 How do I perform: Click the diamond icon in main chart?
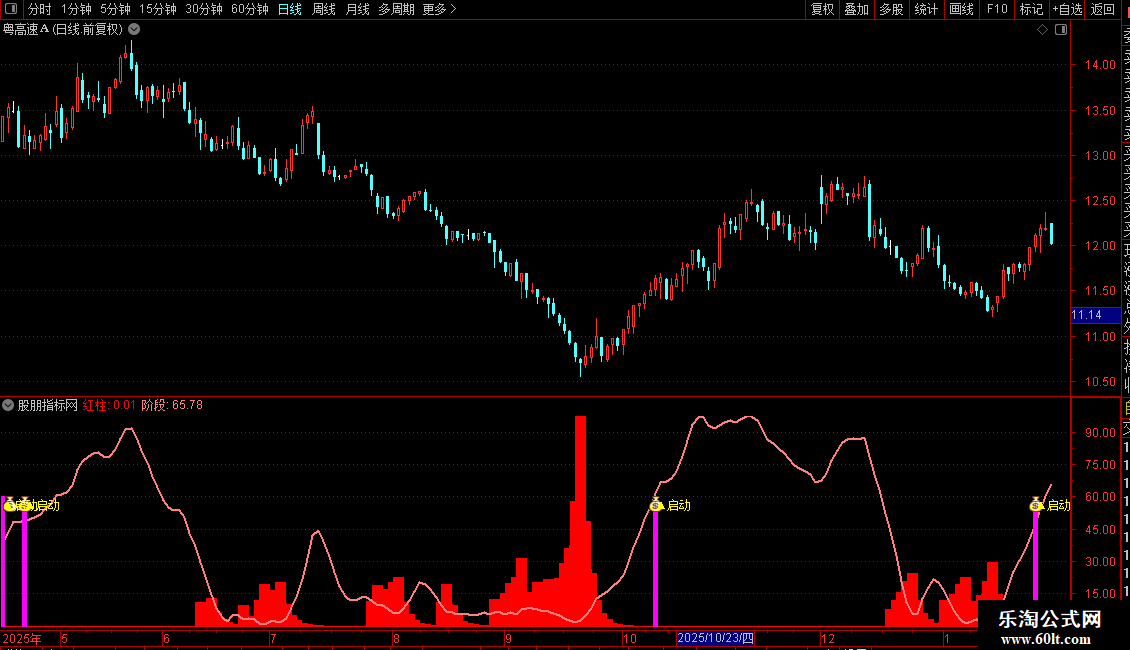1042,30
